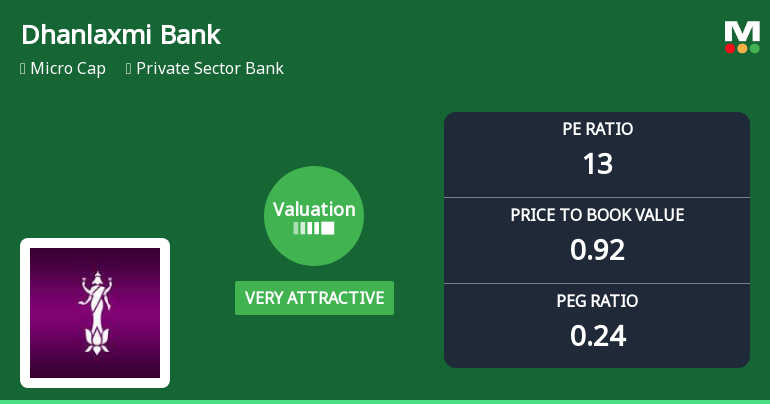Click the valuation bar meter indicator
The height and width of the screenshot is (404, 770).
pos(314,228)
